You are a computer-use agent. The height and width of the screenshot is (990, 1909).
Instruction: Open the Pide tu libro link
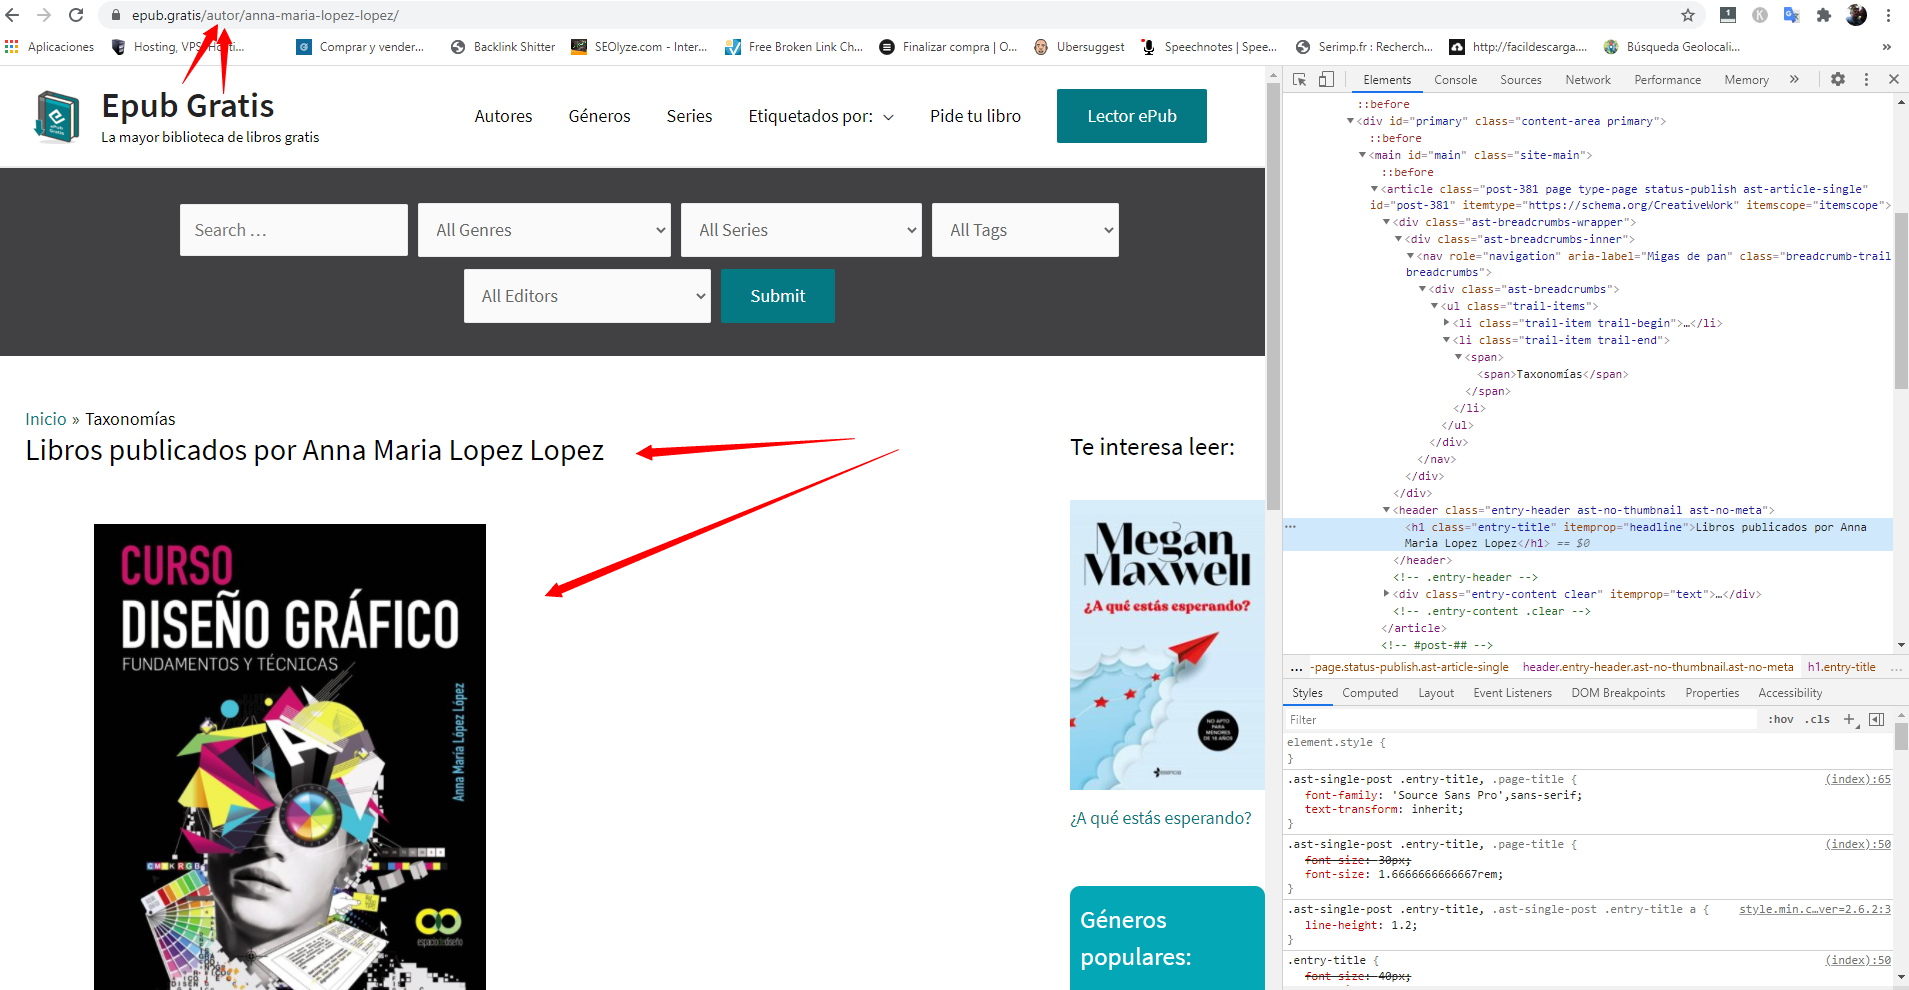[x=975, y=116]
